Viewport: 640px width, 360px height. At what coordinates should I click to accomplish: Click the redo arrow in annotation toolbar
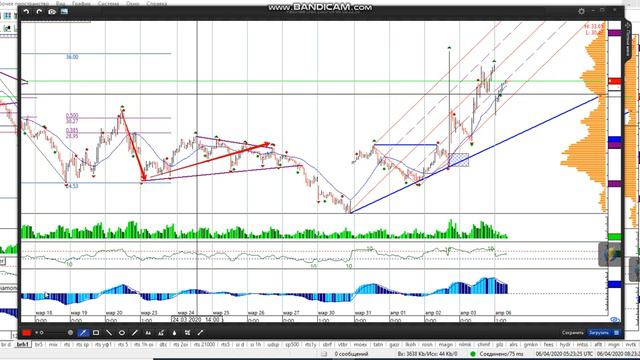pyautogui.click(x=39, y=12)
